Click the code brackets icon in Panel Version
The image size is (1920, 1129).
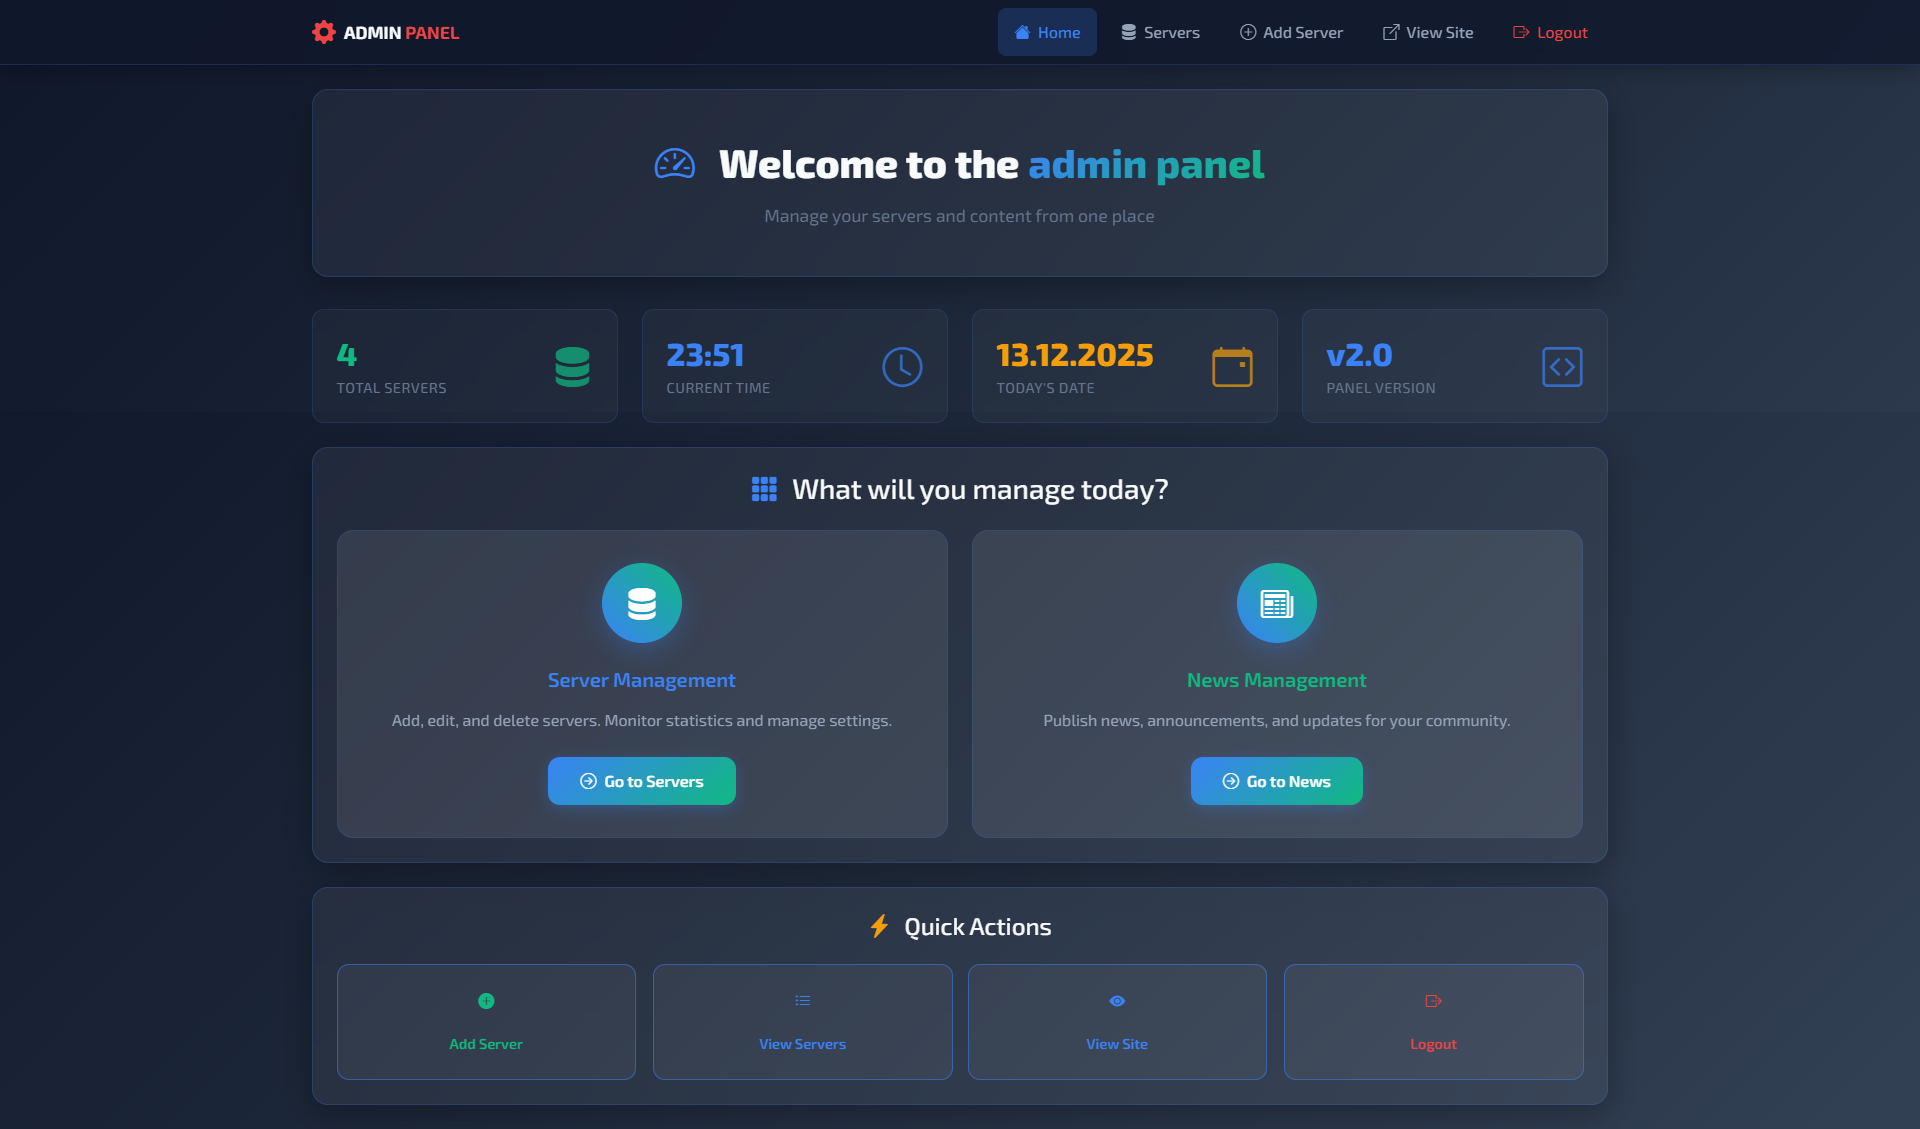point(1562,367)
